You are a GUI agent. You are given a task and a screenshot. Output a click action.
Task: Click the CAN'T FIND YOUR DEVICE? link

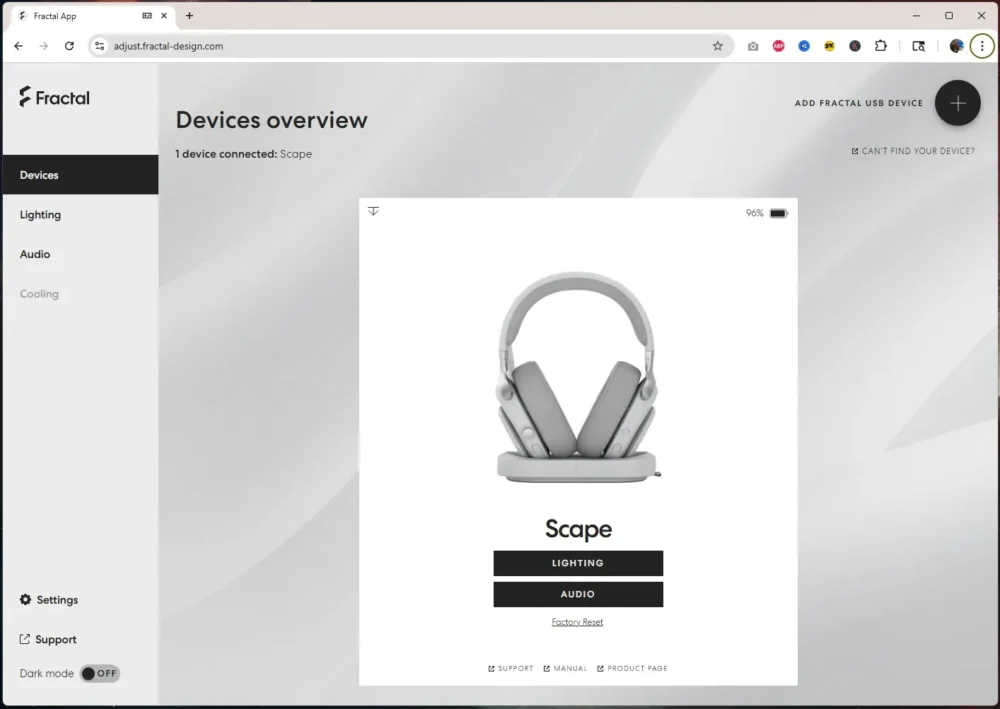[913, 151]
